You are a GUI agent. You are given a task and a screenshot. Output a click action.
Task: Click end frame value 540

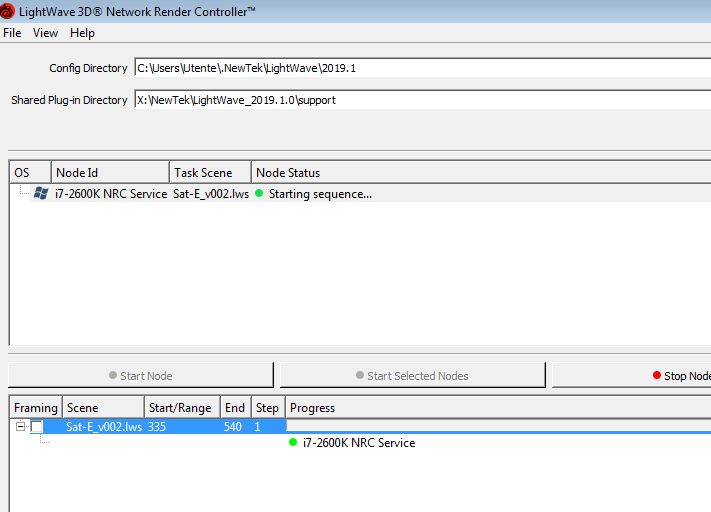point(233,427)
